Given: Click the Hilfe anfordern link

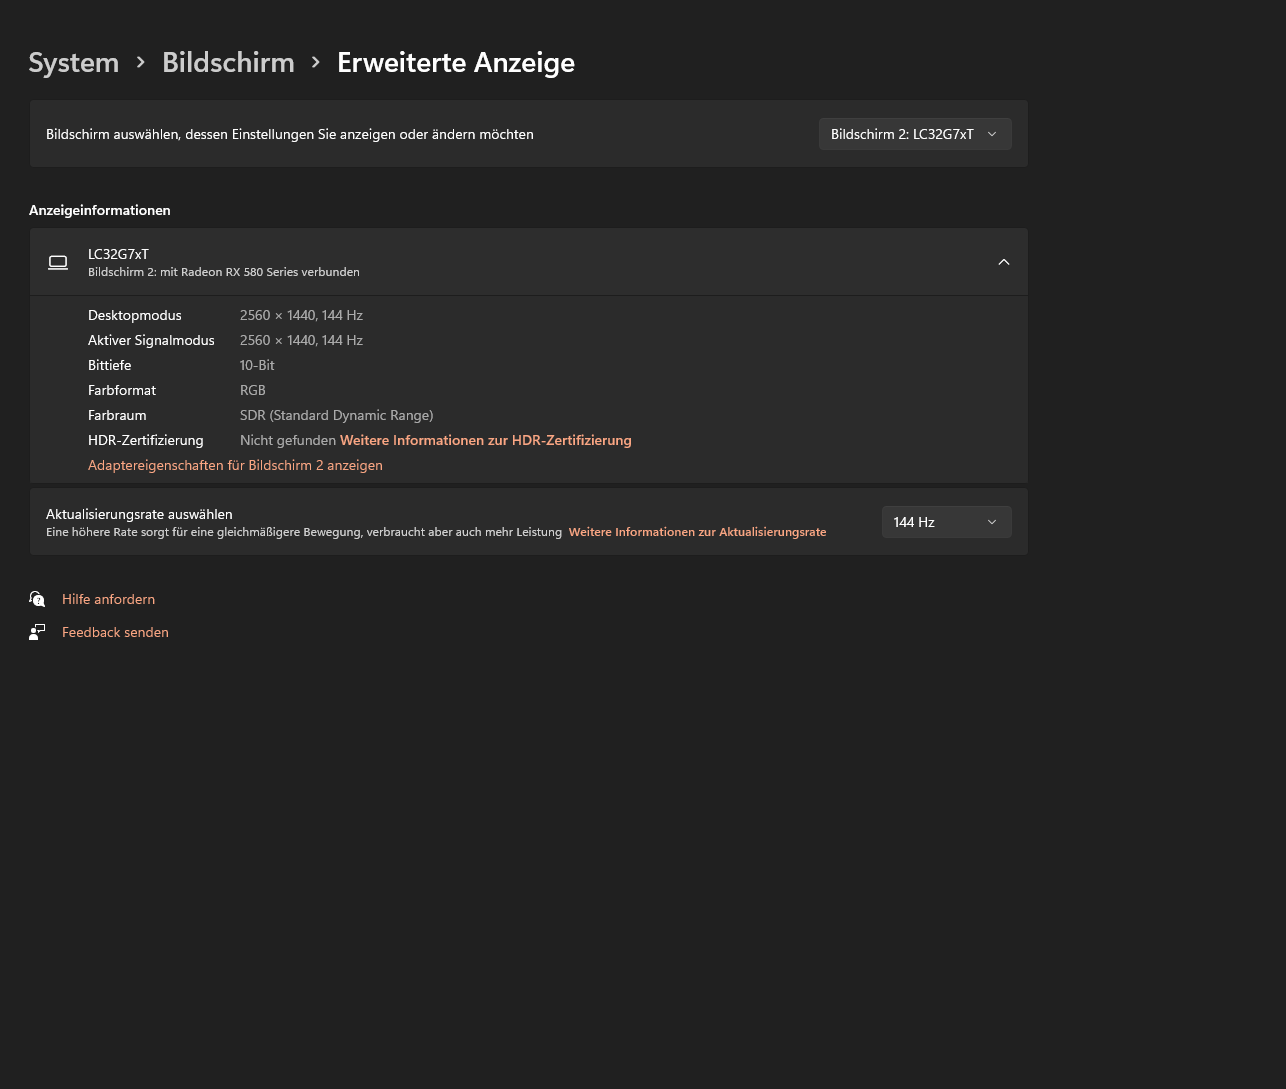Looking at the screenshot, I should [108, 599].
